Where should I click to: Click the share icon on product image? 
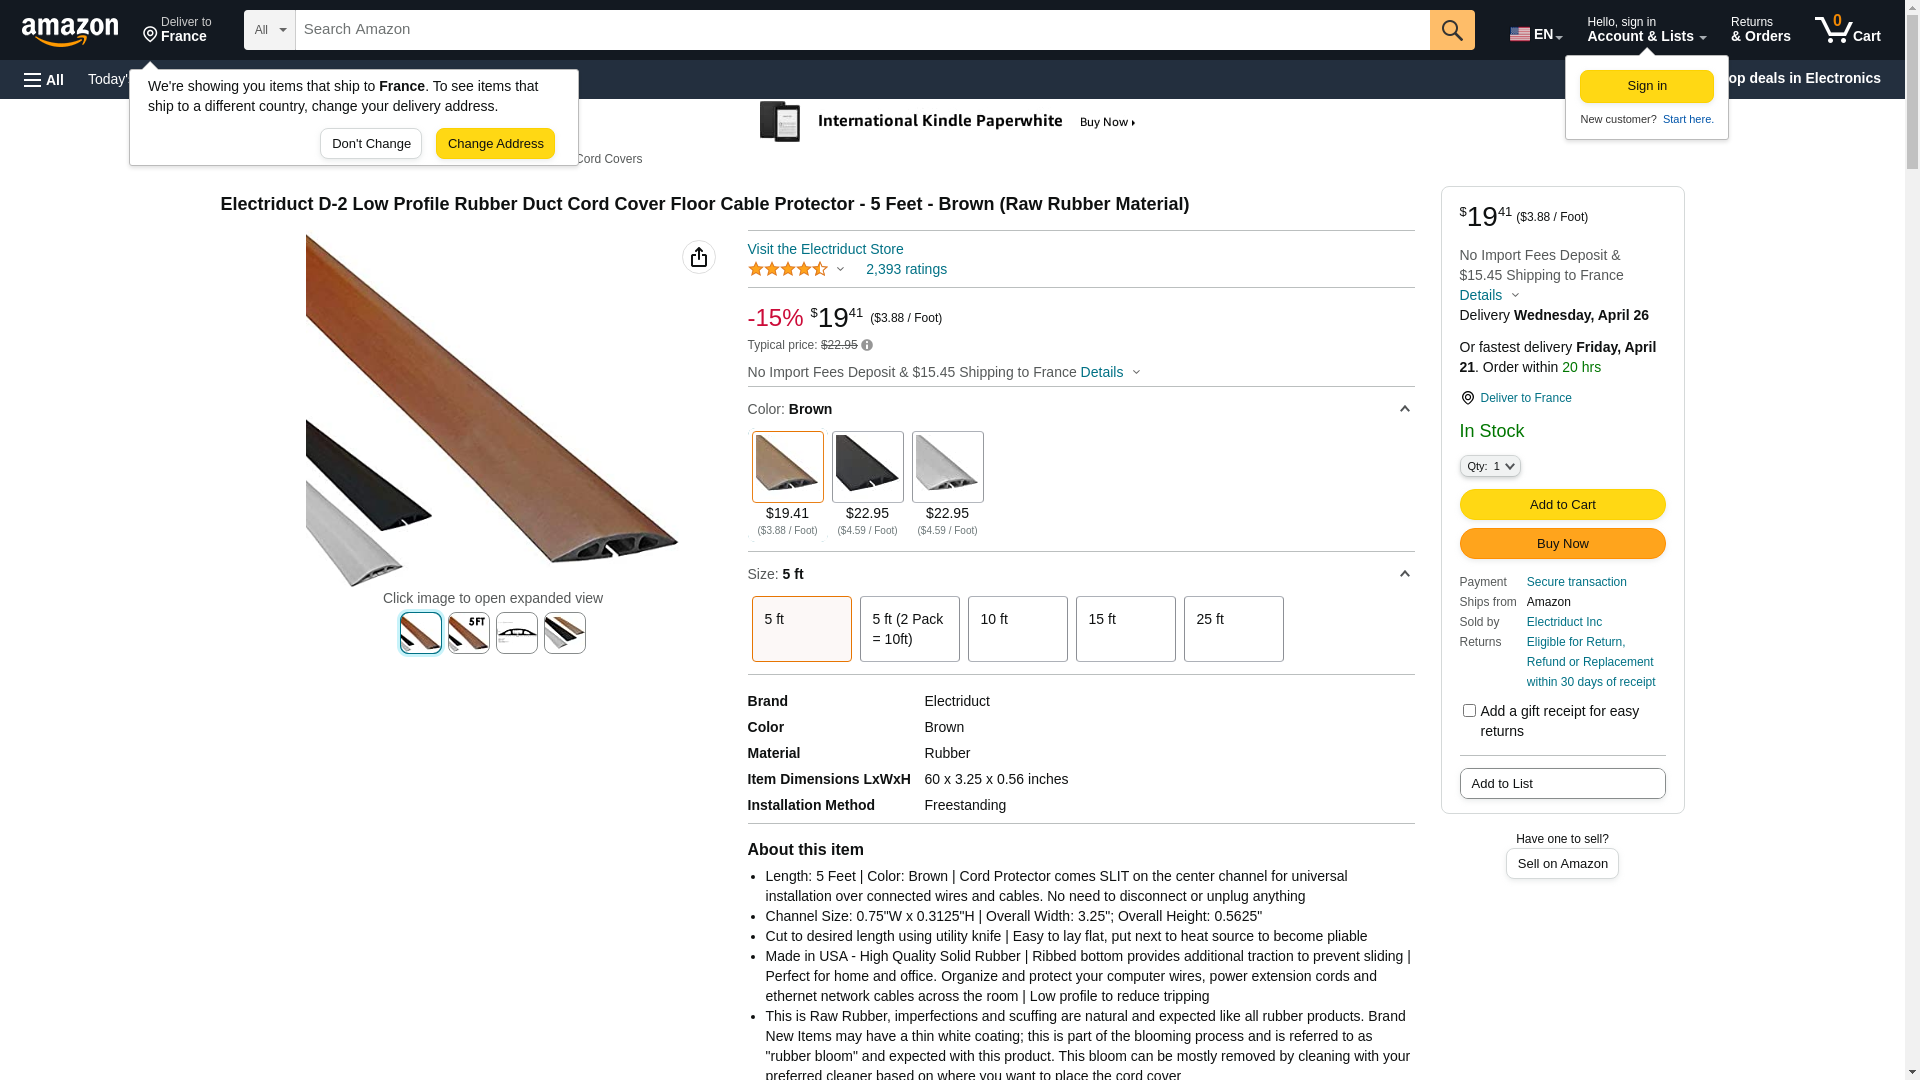pos(699,257)
